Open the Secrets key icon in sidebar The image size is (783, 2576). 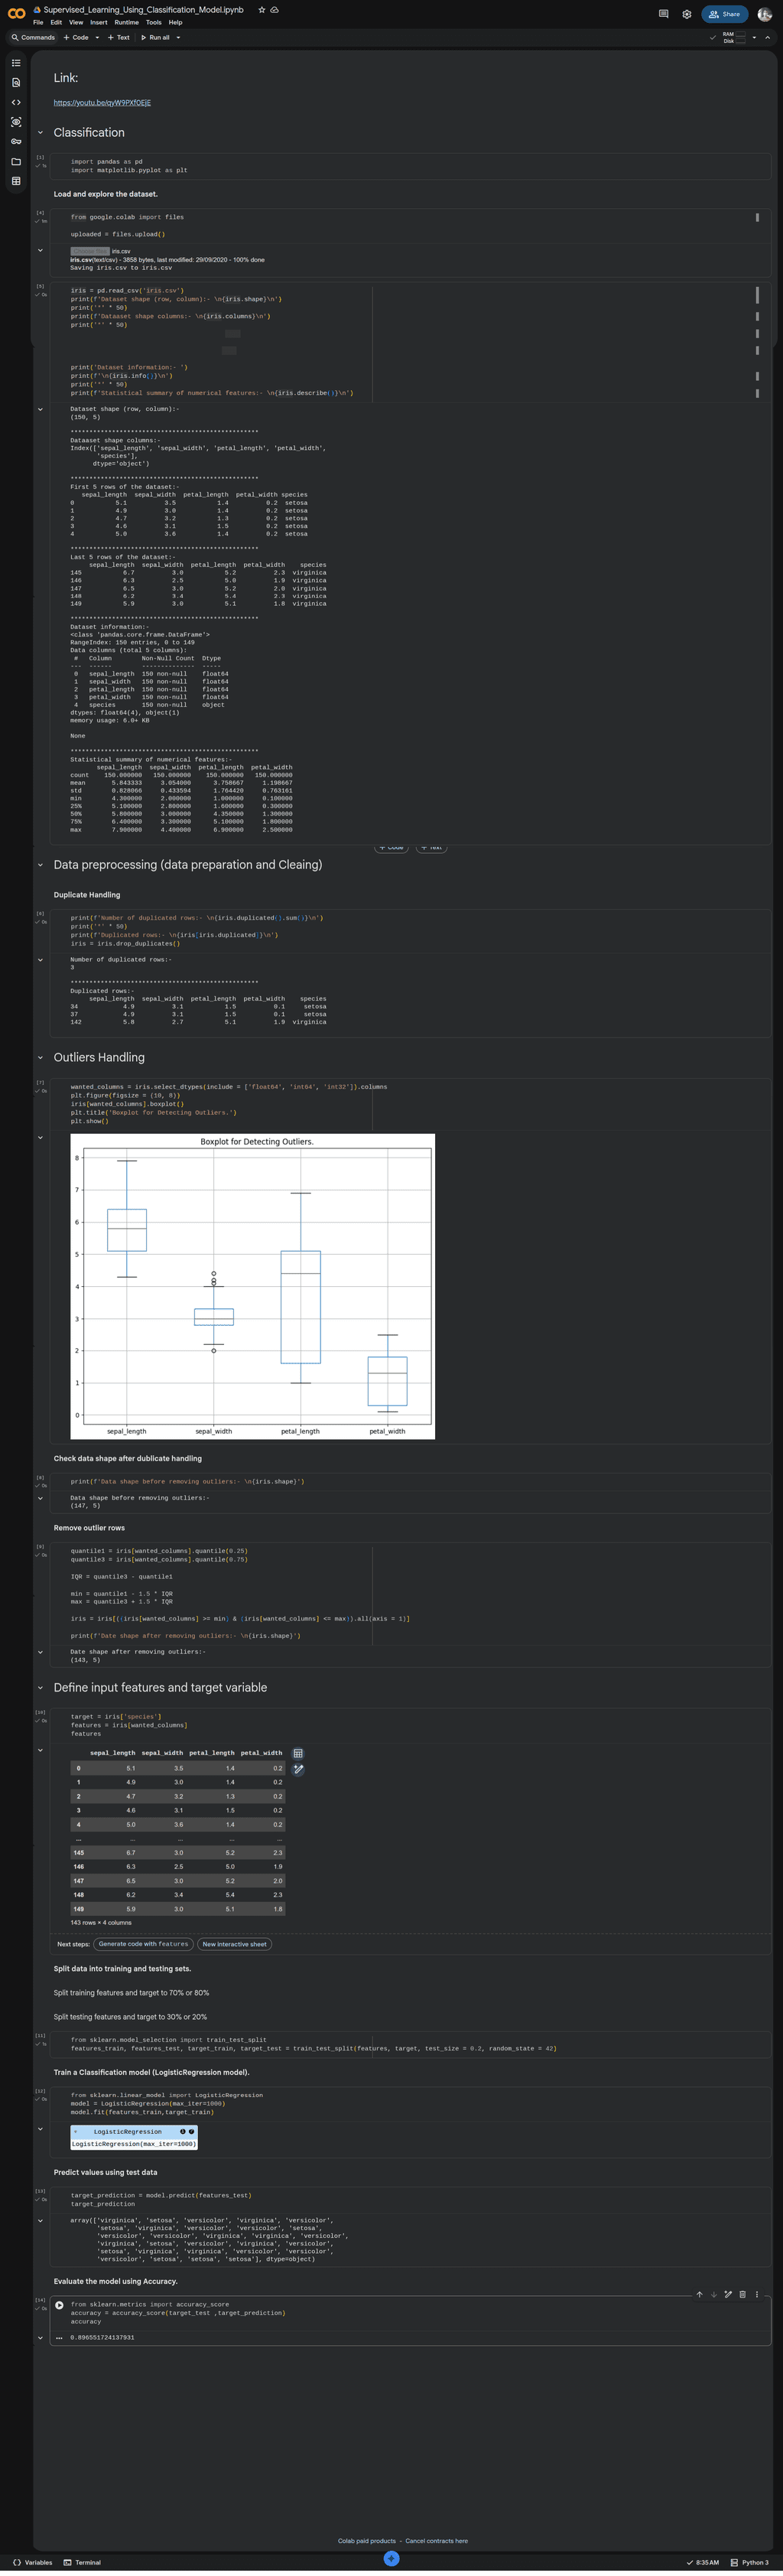(16, 142)
